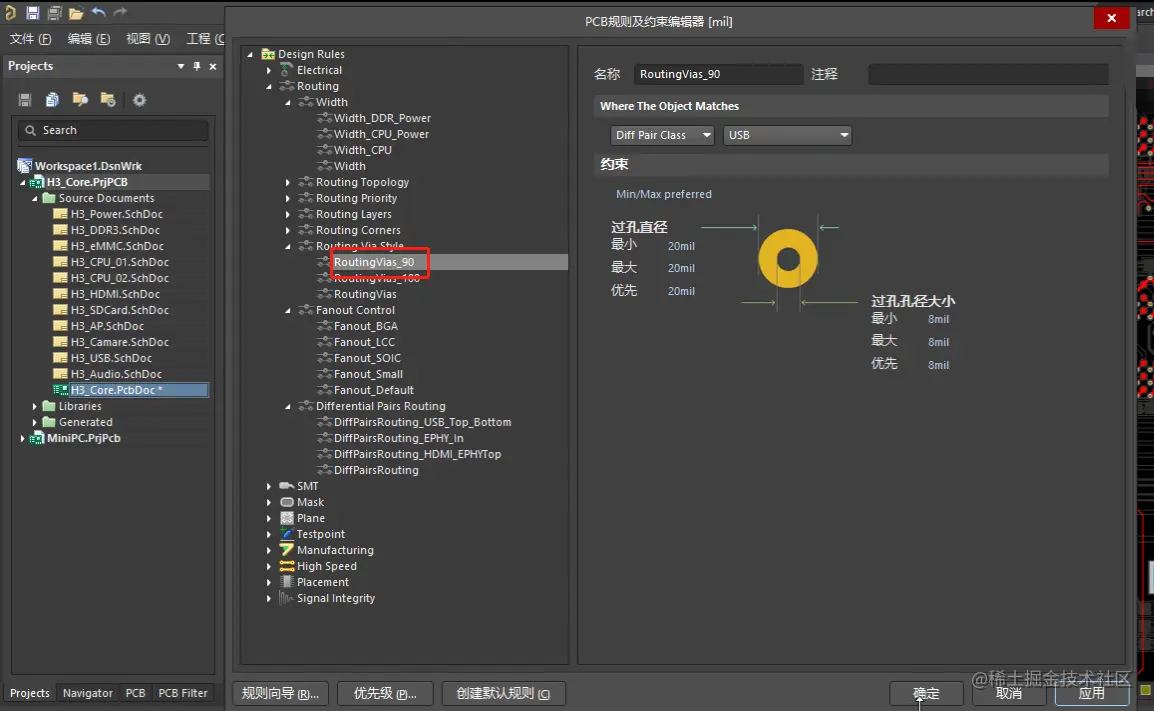This screenshot has width=1154, height=711.
Task: Click the Projects panel pin icon
Action: (197, 66)
